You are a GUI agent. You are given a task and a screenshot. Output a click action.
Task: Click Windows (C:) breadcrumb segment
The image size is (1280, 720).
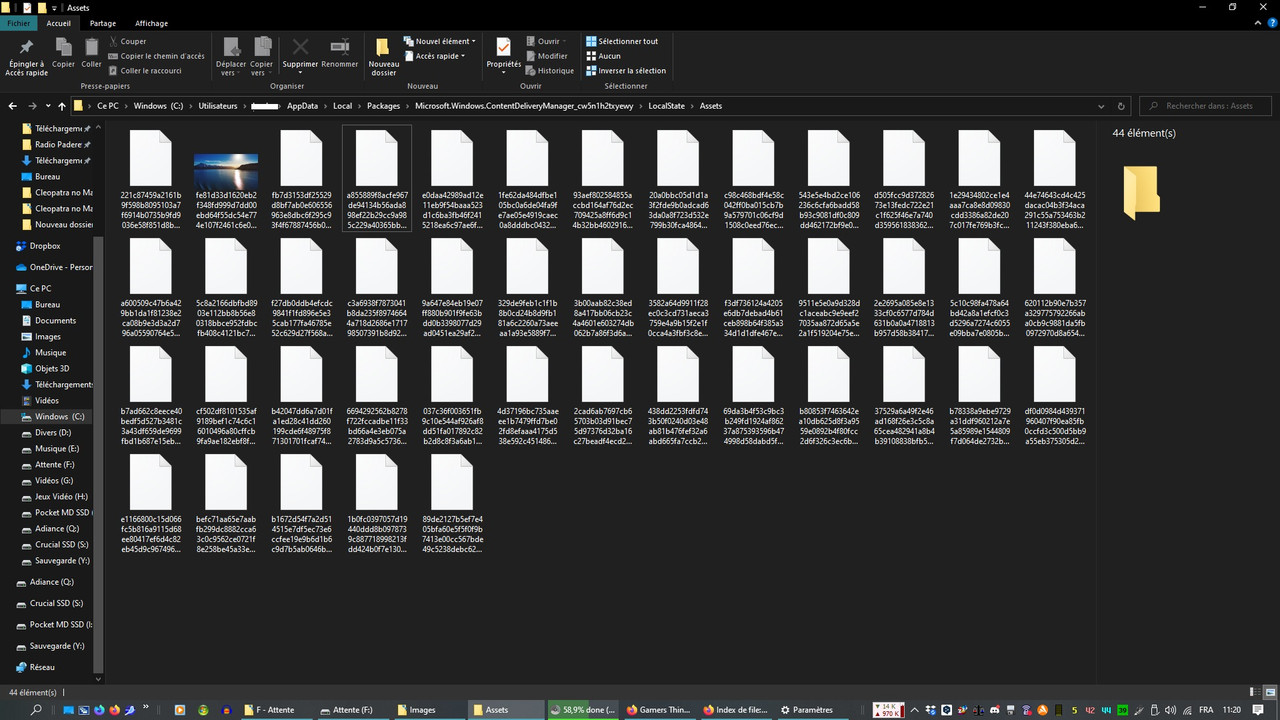(x=158, y=106)
